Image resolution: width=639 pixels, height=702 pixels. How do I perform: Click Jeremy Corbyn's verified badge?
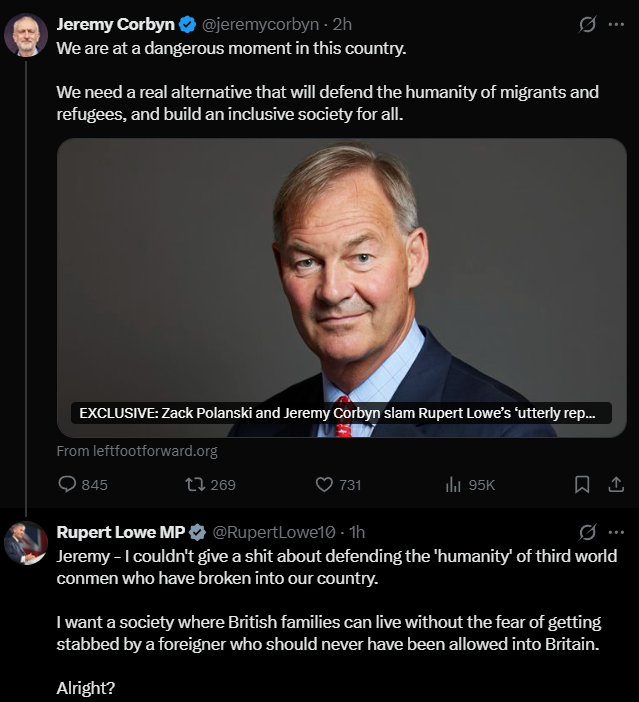(187, 24)
